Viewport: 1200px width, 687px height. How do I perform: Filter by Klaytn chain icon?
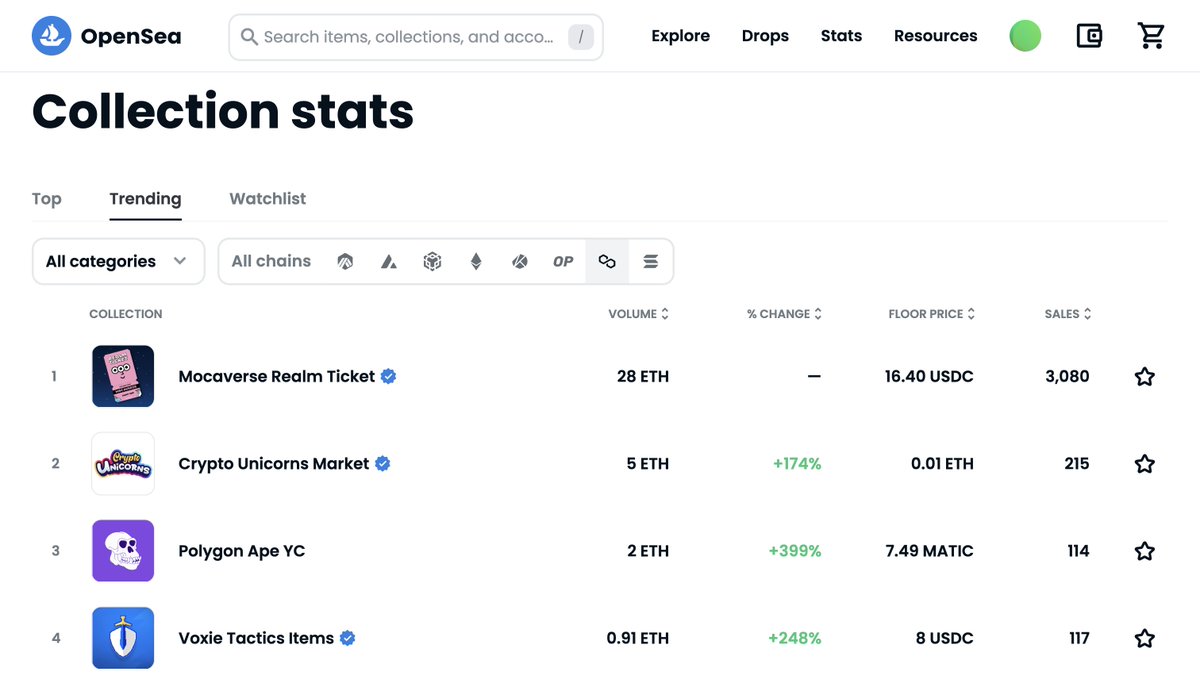[519, 261]
